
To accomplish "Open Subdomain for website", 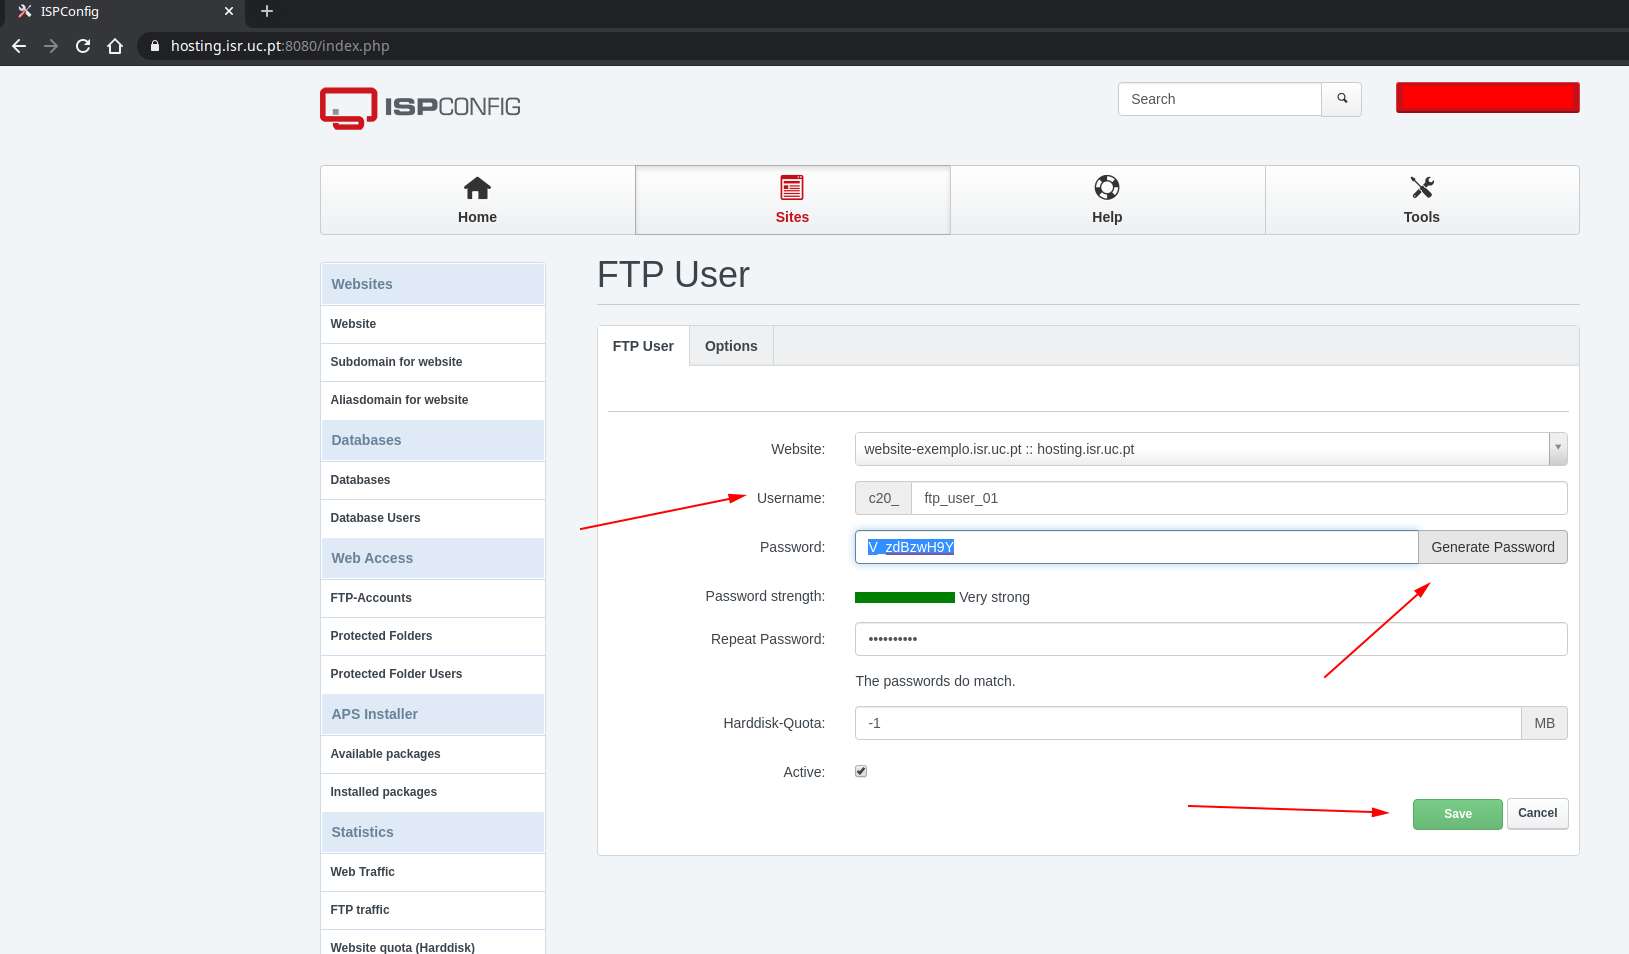I will click(433, 362).
